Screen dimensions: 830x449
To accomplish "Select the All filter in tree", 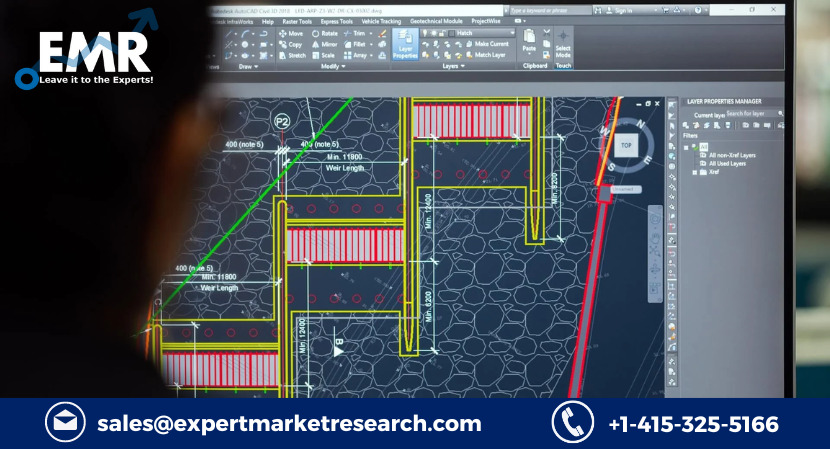I will (x=703, y=147).
